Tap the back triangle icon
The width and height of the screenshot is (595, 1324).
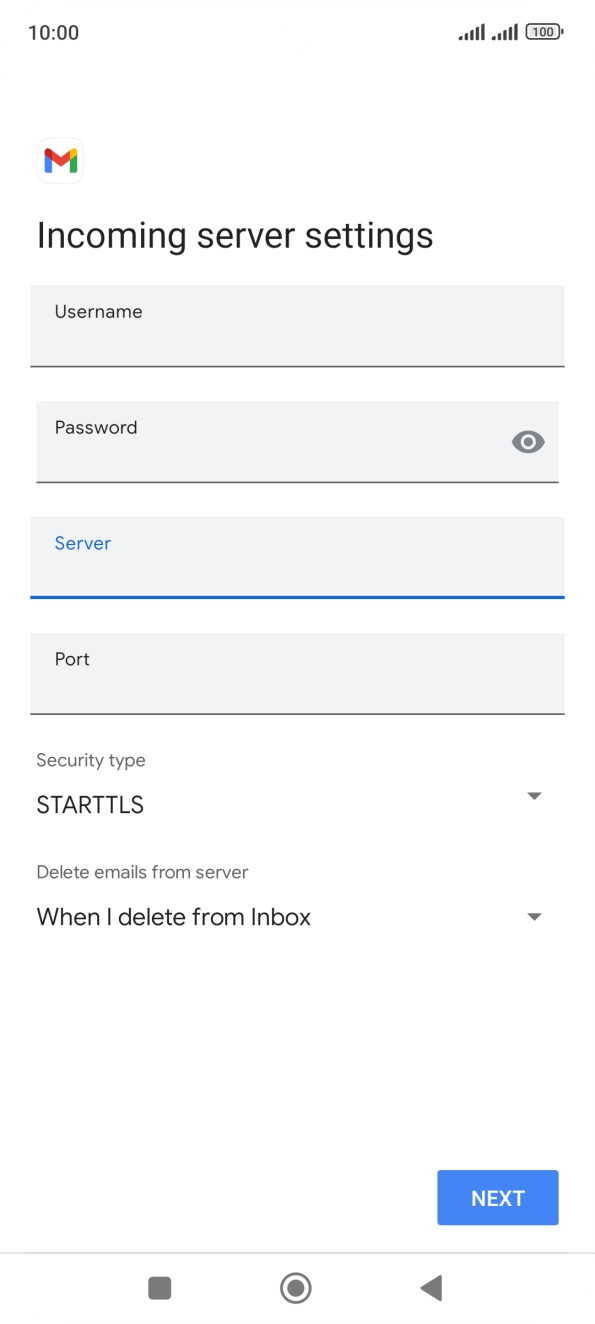coord(431,1288)
